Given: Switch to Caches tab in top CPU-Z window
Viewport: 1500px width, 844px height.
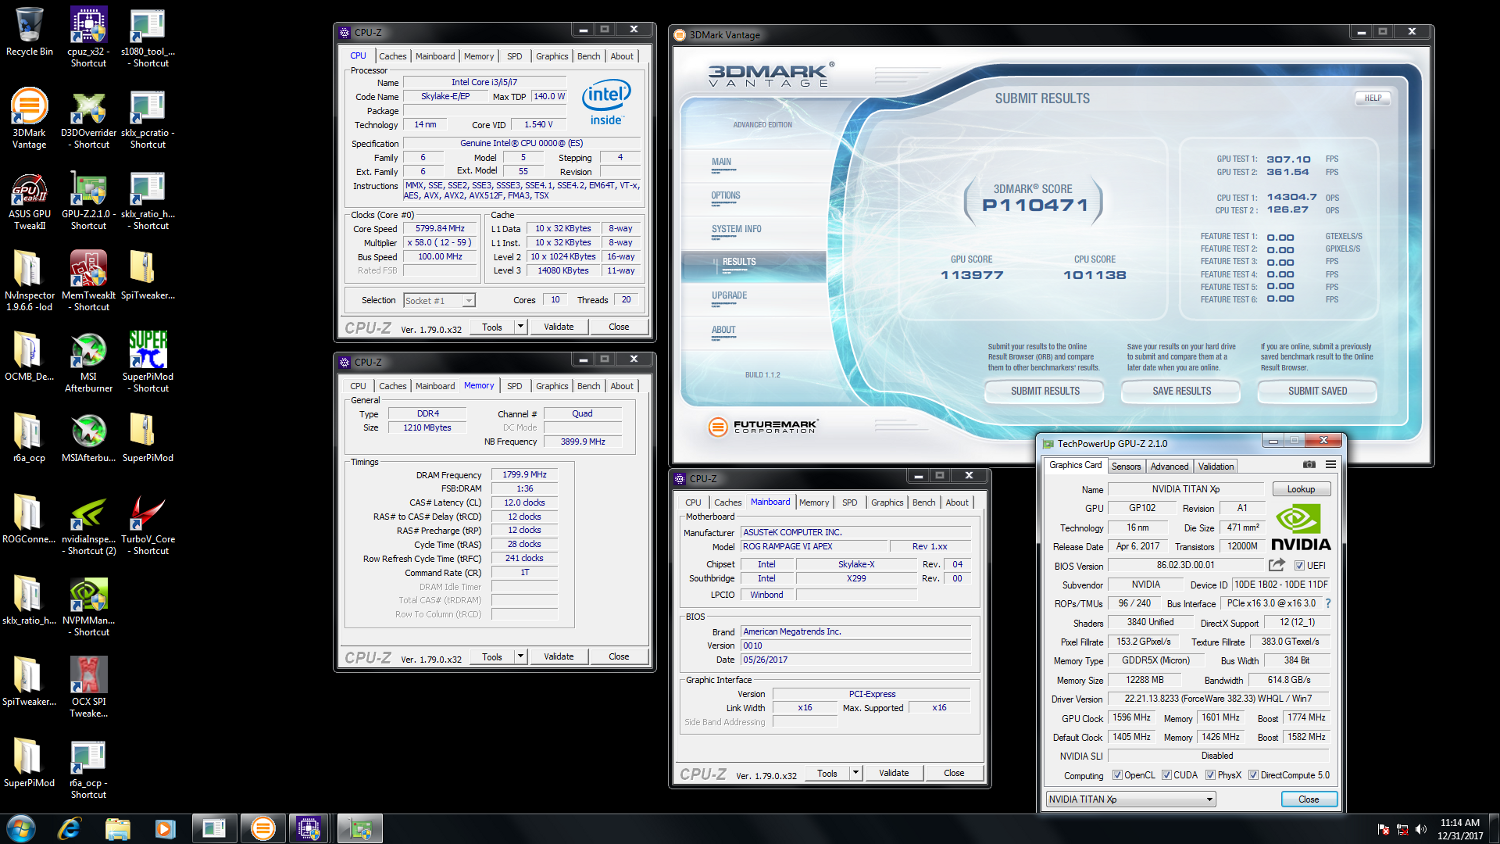Looking at the screenshot, I should (x=393, y=56).
